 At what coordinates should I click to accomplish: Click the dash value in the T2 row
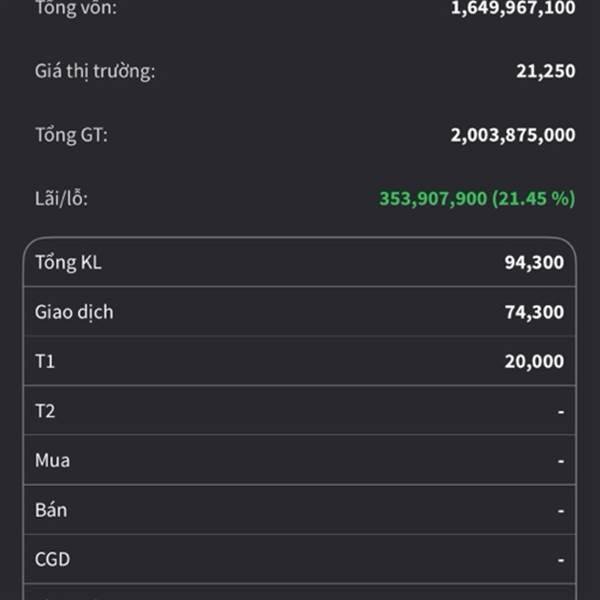point(560,411)
